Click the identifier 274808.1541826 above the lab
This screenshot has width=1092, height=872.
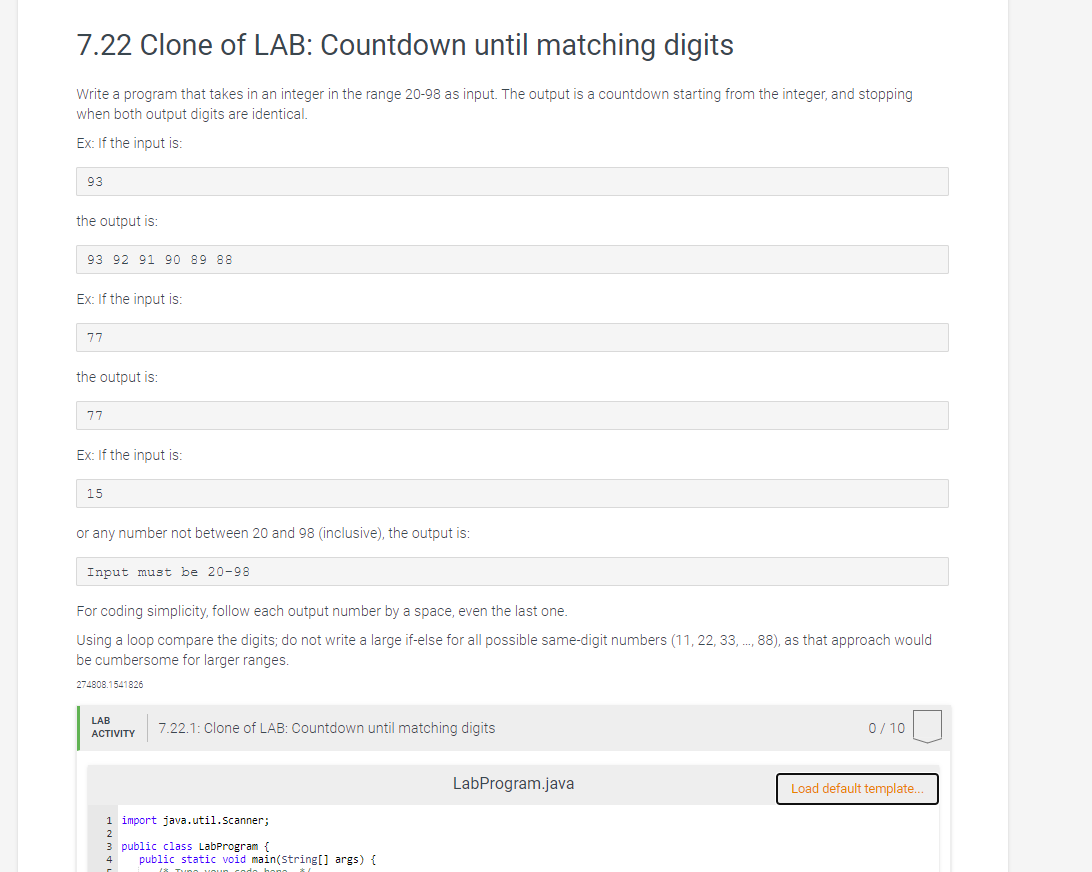click(x=110, y=684)
